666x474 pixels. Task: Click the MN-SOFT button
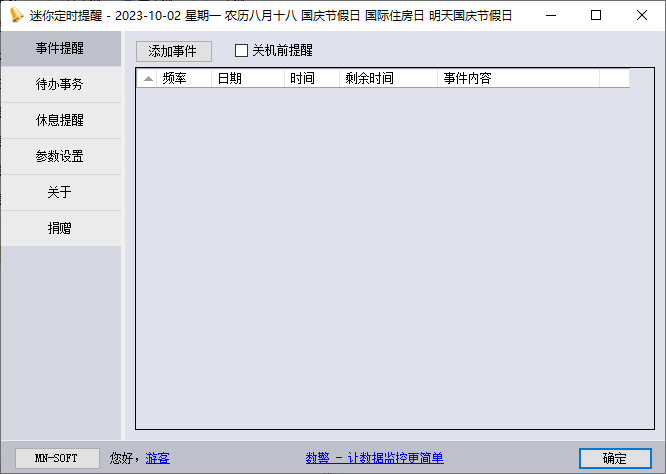[x=58, y=458]
